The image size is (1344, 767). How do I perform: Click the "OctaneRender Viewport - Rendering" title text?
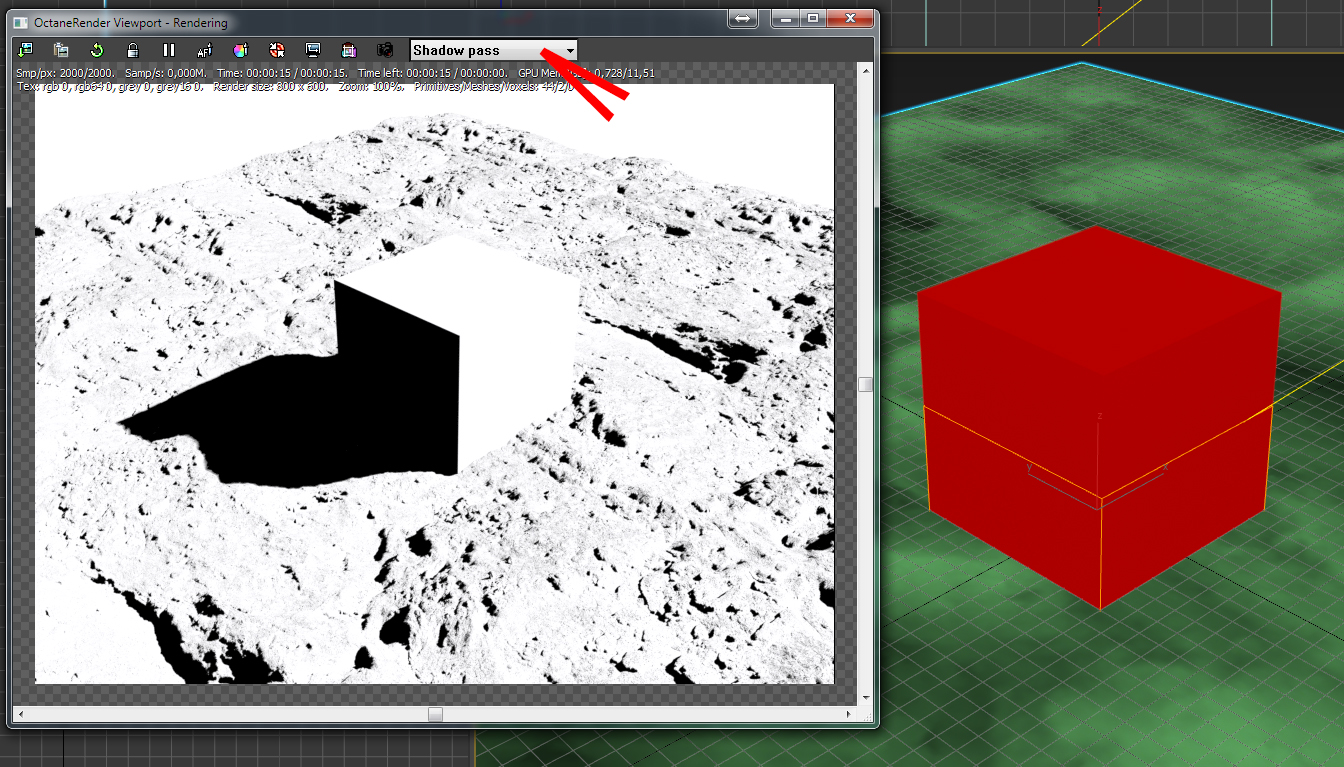pos(131,22)
